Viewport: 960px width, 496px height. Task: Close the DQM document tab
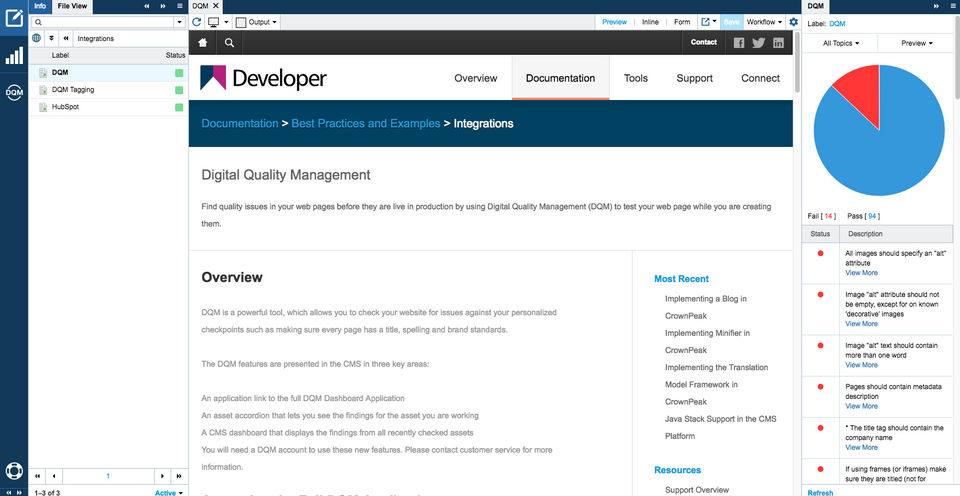tap(216, 6)
